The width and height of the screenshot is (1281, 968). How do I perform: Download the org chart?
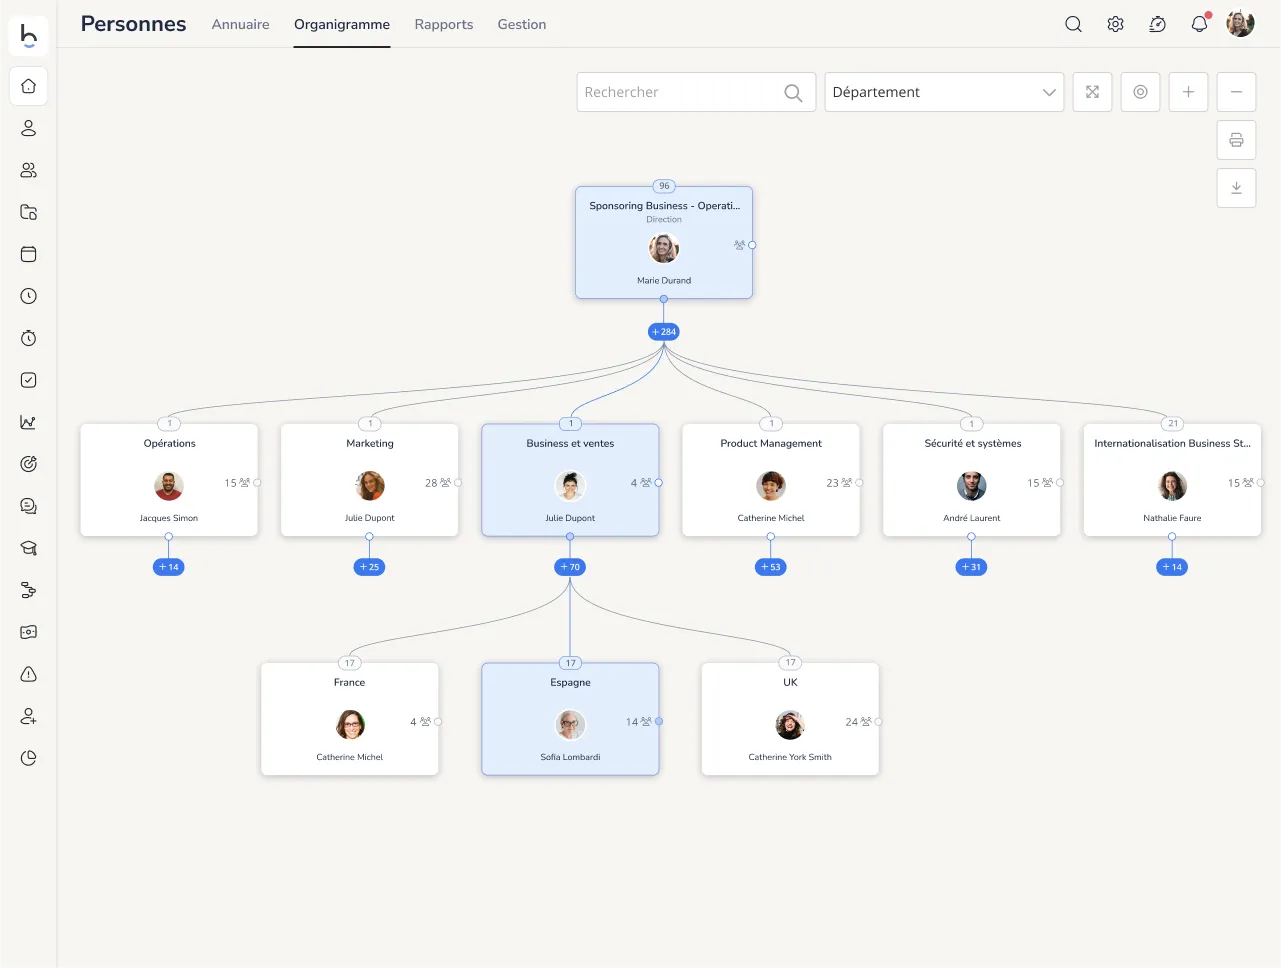pos(1236,188)
